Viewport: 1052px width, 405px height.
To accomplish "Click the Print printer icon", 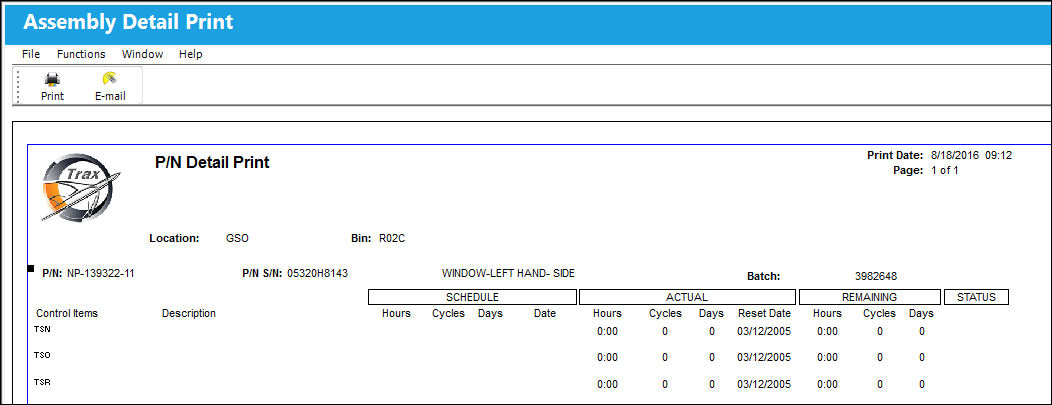I will click(52, 79).
